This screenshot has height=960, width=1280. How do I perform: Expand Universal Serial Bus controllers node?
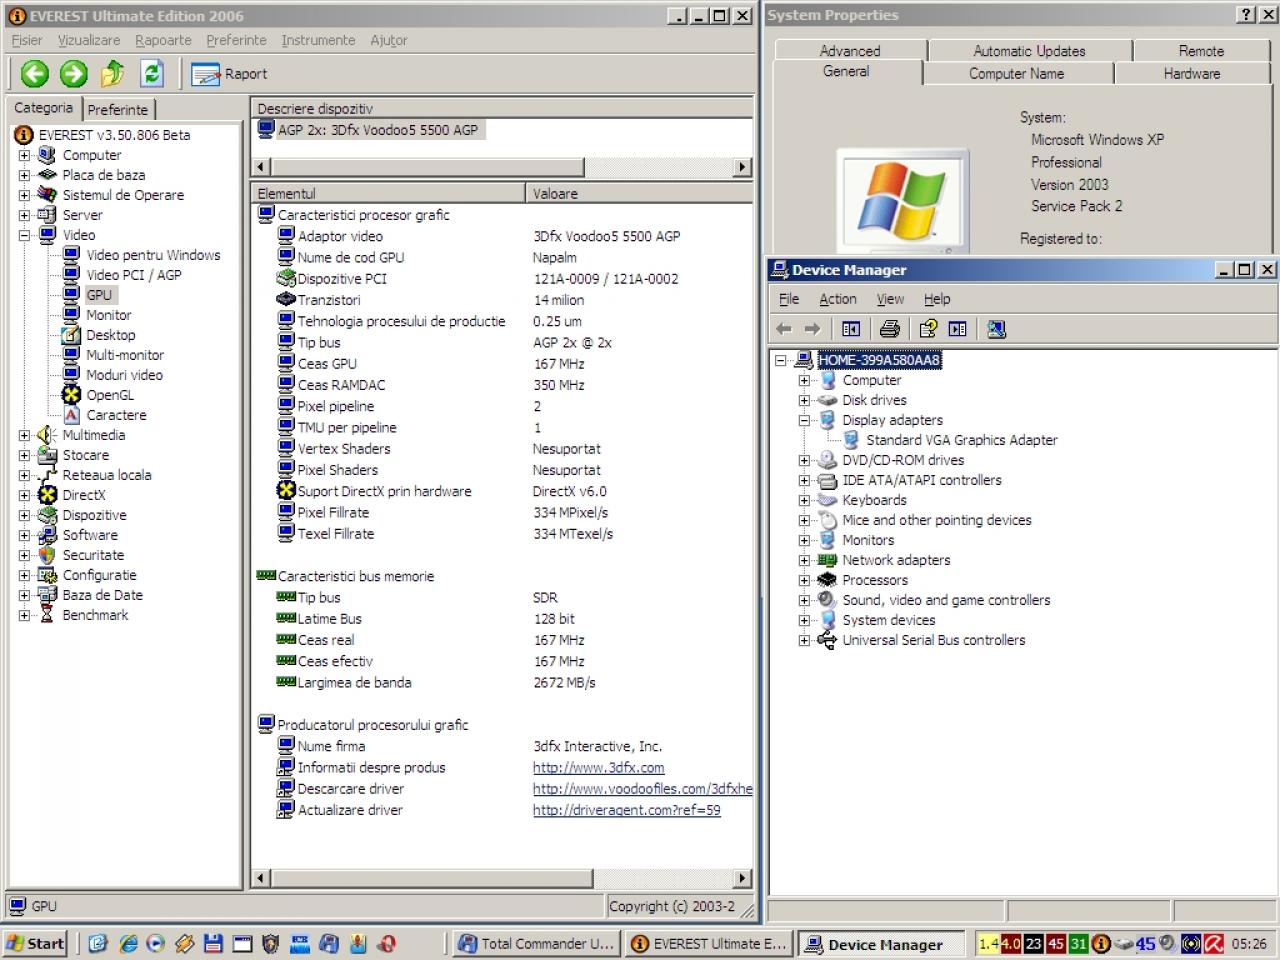[804, 640]
